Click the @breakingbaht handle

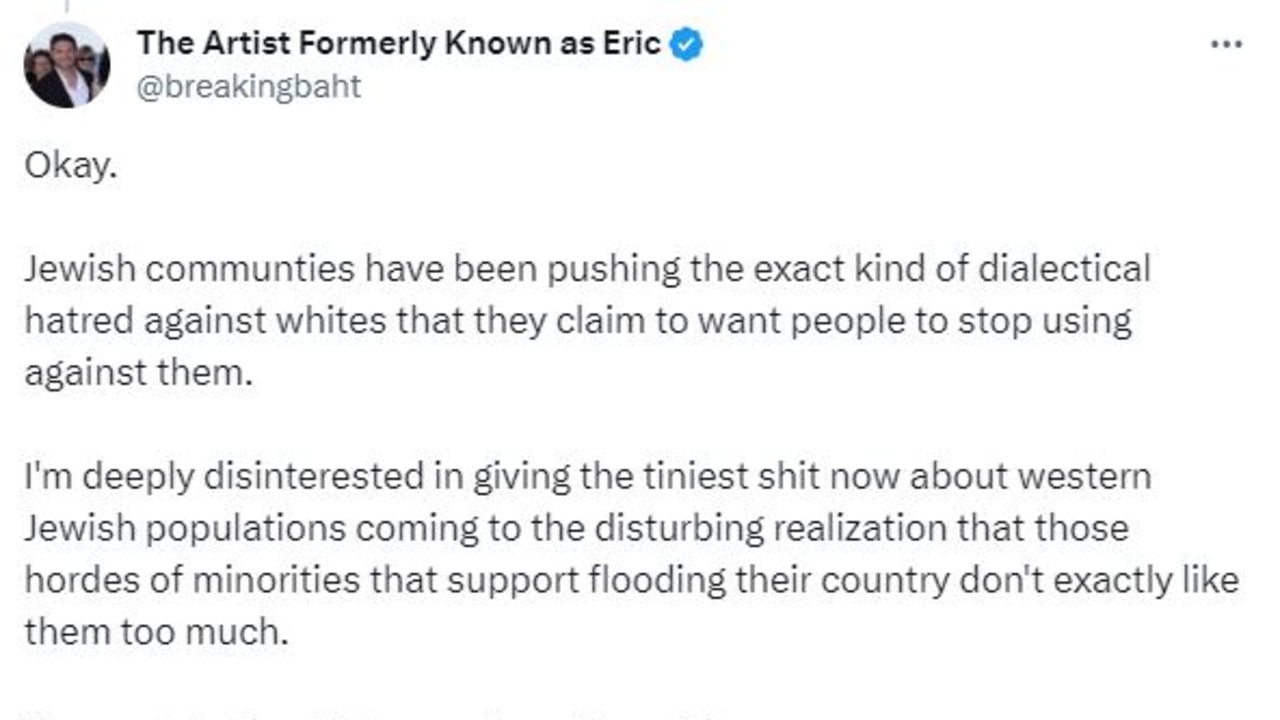tap(249, 87)
